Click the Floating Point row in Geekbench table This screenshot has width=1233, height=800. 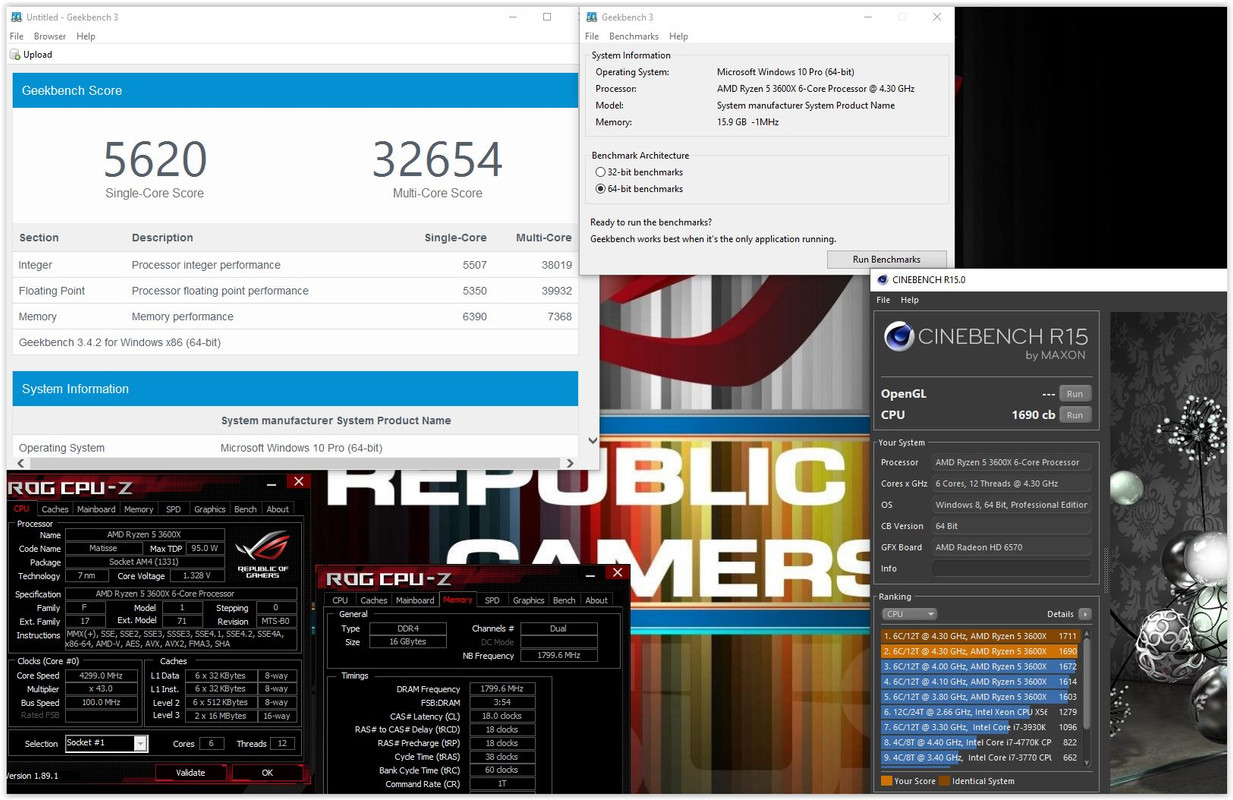[x=295, y=291]
